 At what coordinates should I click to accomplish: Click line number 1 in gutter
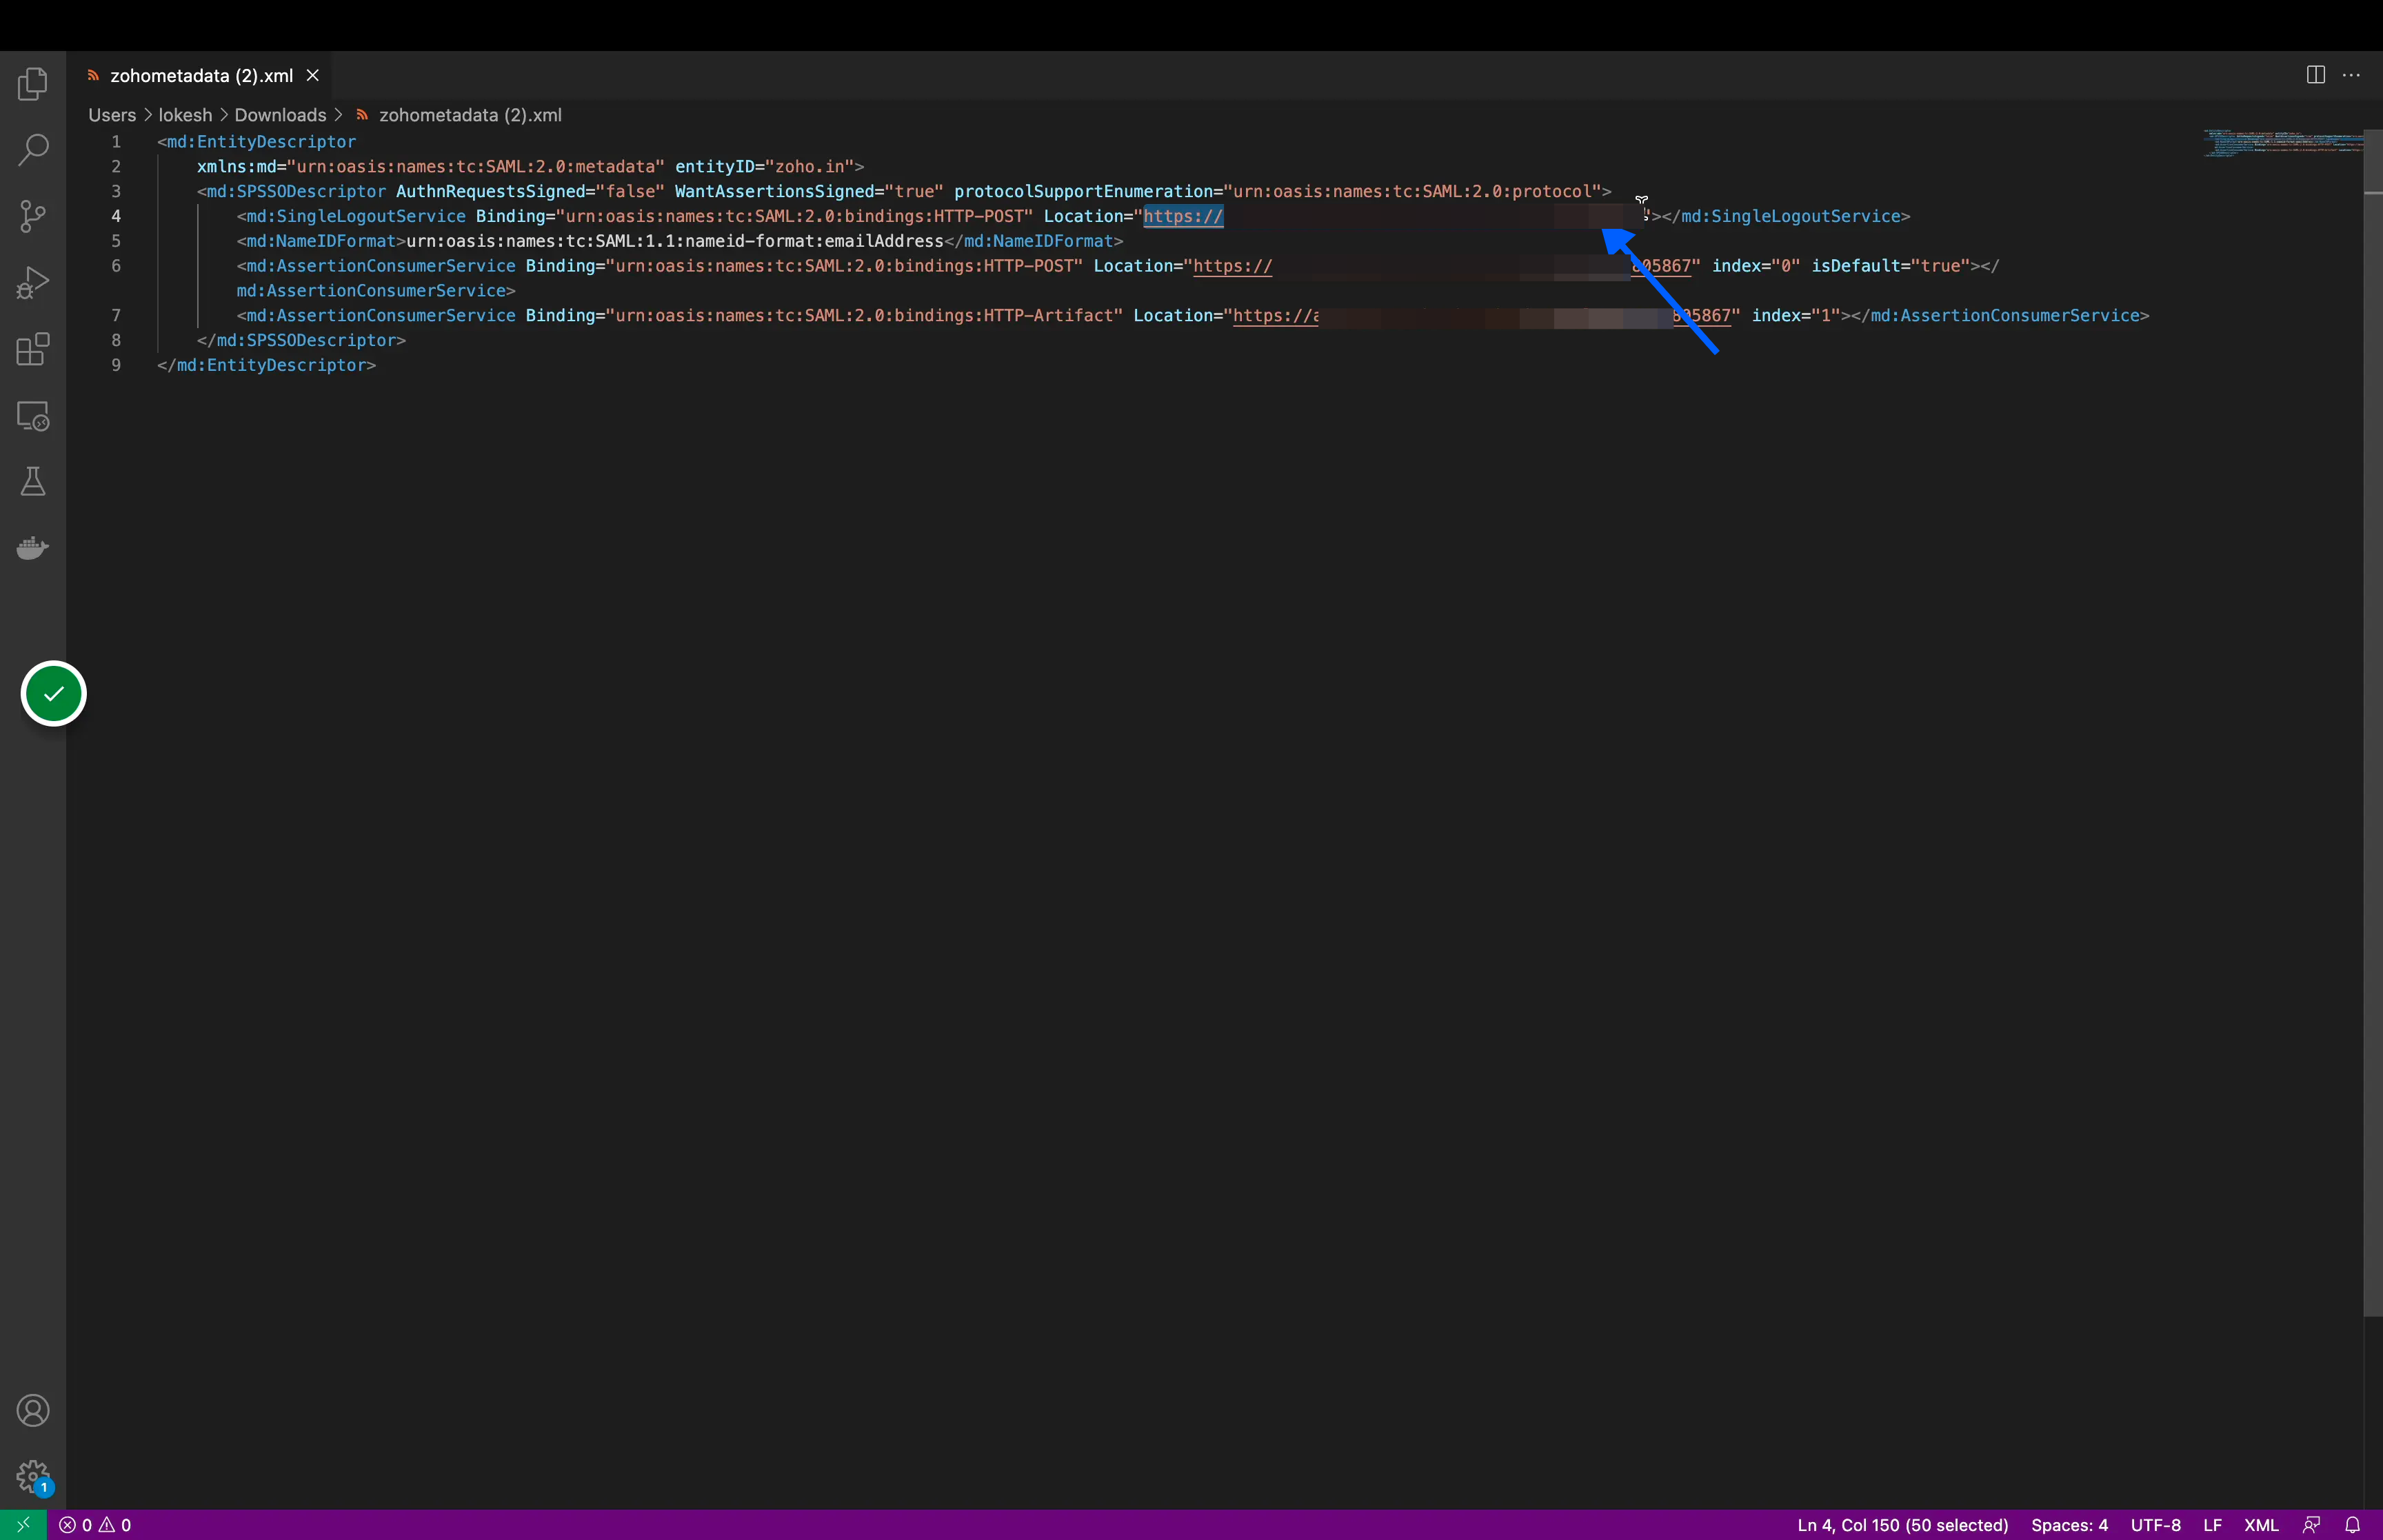(116, 142)
